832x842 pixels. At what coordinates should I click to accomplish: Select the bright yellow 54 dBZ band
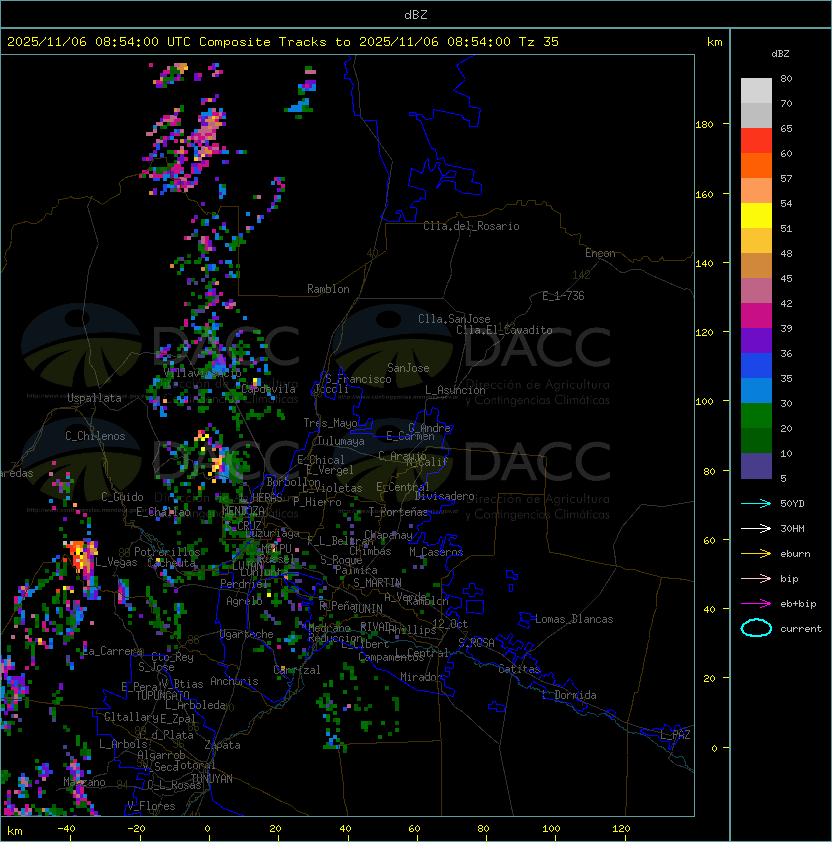pyautogui.click(x=756, y=215)
